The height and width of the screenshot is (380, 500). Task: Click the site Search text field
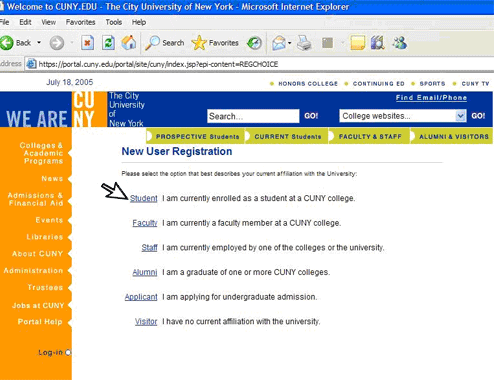tap(253, 116)
